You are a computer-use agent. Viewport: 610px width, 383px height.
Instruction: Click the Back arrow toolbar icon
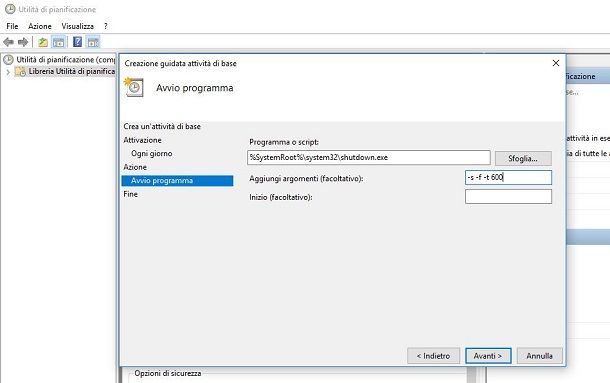[x=8, y=42]
